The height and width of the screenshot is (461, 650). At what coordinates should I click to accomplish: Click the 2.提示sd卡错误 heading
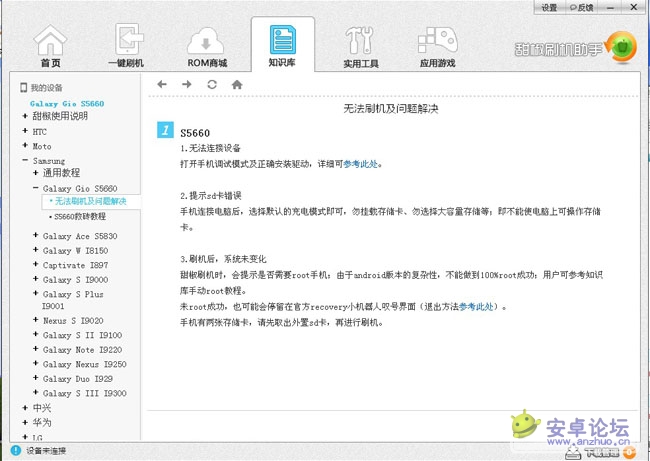211,196
